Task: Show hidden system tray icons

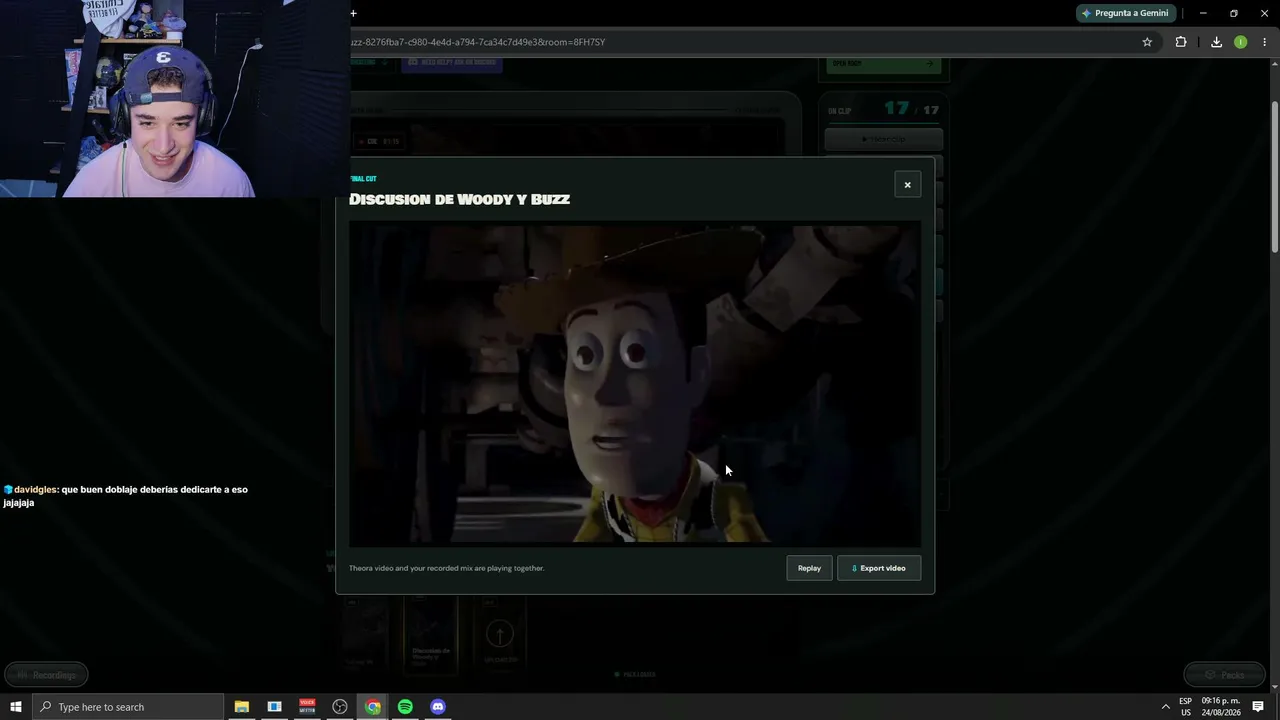Action: [1165, 707]
